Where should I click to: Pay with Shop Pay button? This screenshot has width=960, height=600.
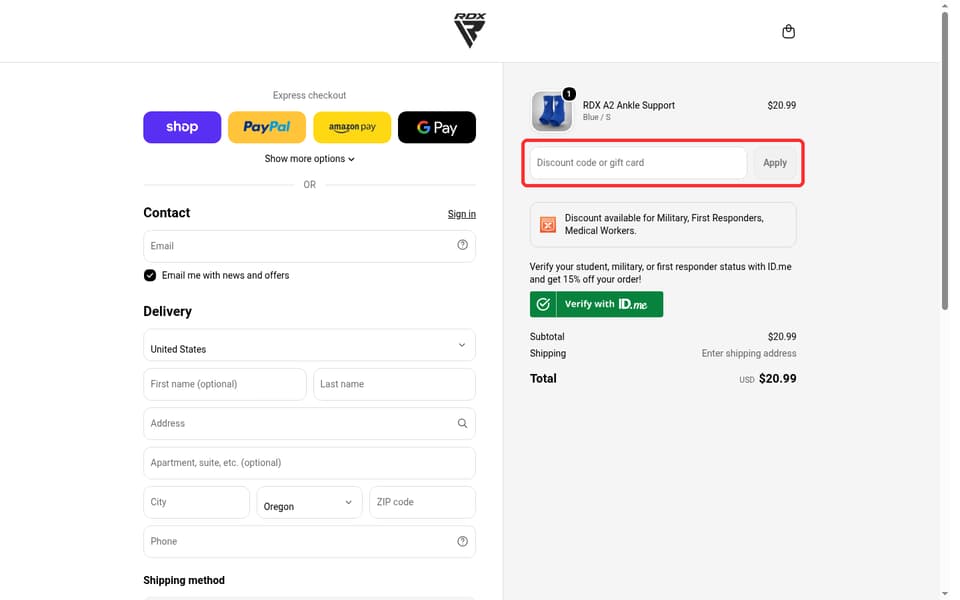(182, 127)
